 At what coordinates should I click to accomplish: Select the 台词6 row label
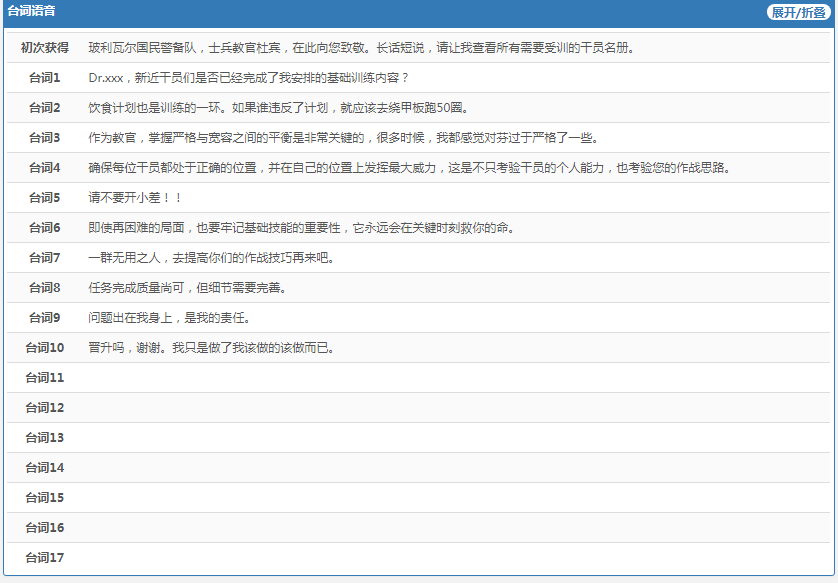tap(45, 228)
